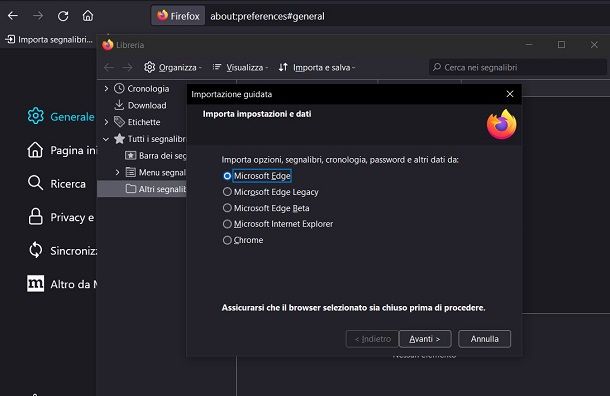This screenshot has height=396, width=610.
Task: Click the Mozilla m logo icon
Action: click(x=35, y=284)
